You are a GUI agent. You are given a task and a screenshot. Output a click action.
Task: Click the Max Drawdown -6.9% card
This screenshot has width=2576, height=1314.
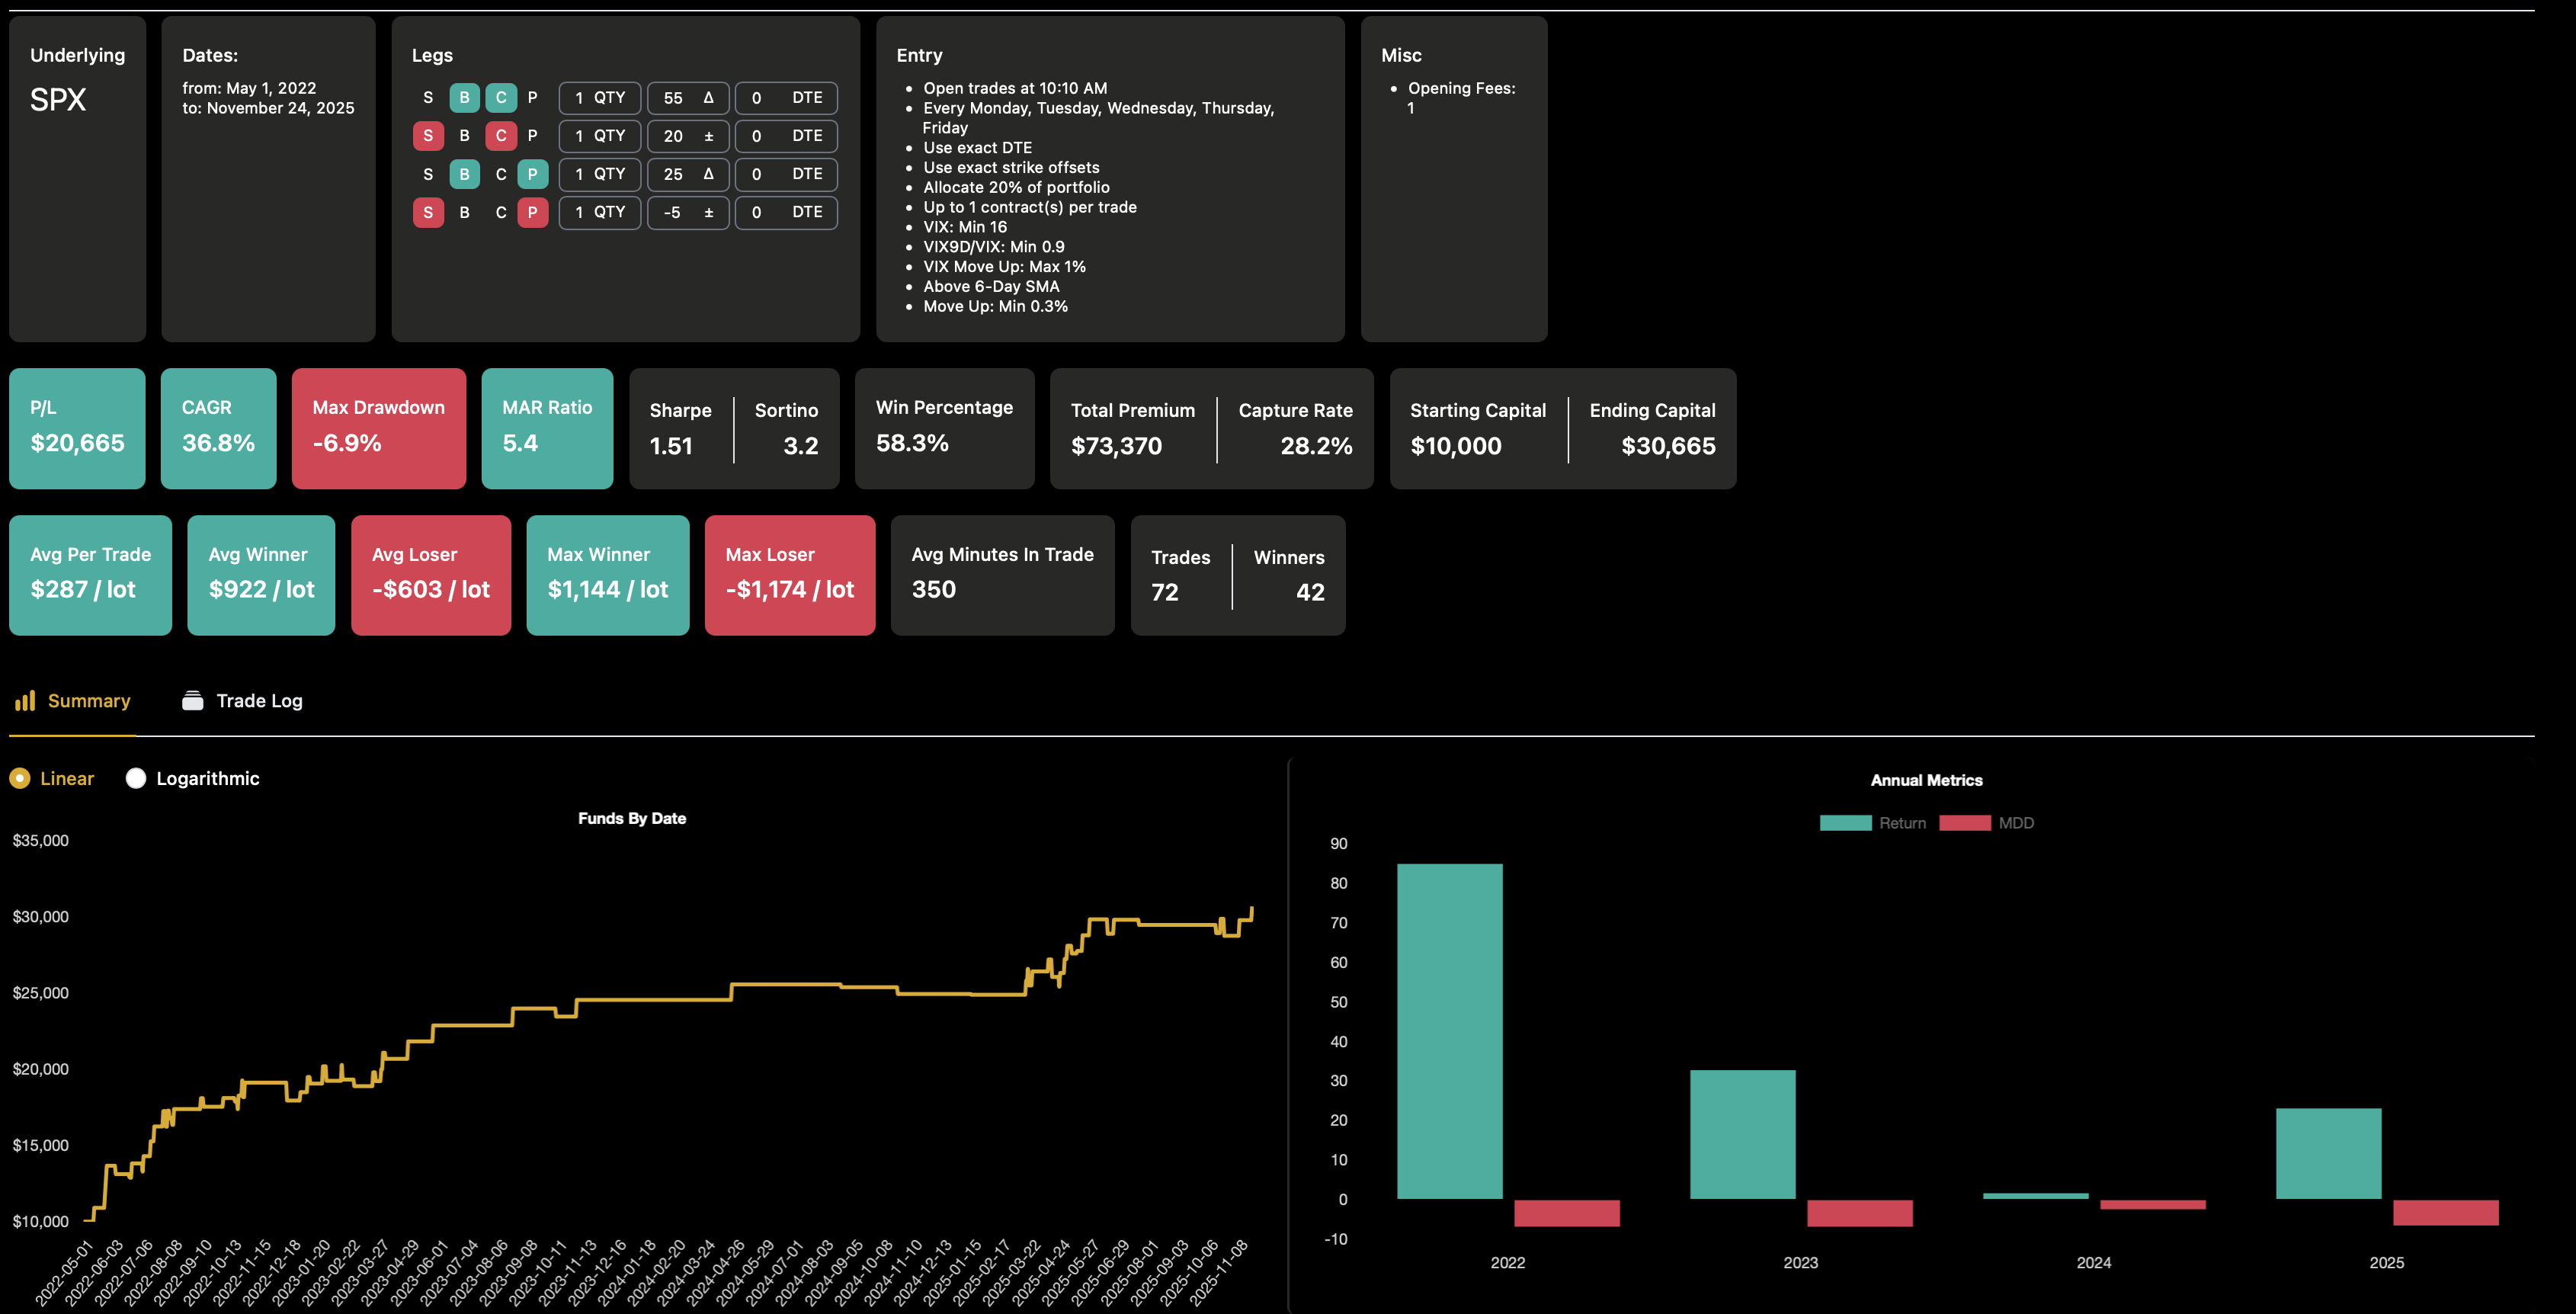pyautogui.click(x=378, y=428)
